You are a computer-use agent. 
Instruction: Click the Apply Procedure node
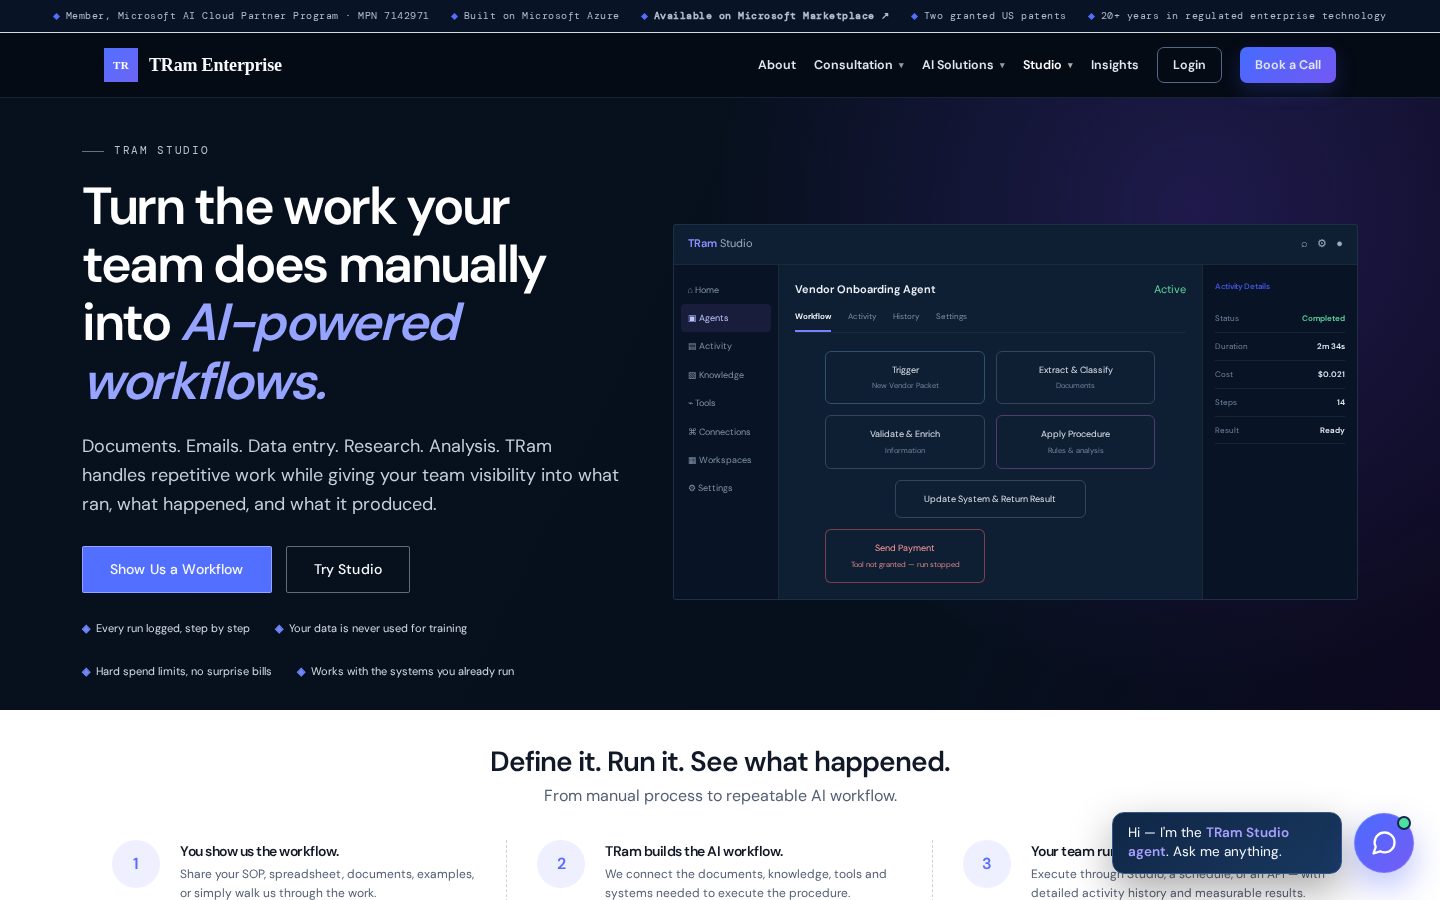pyautogui.click(x=1075, y=442)
